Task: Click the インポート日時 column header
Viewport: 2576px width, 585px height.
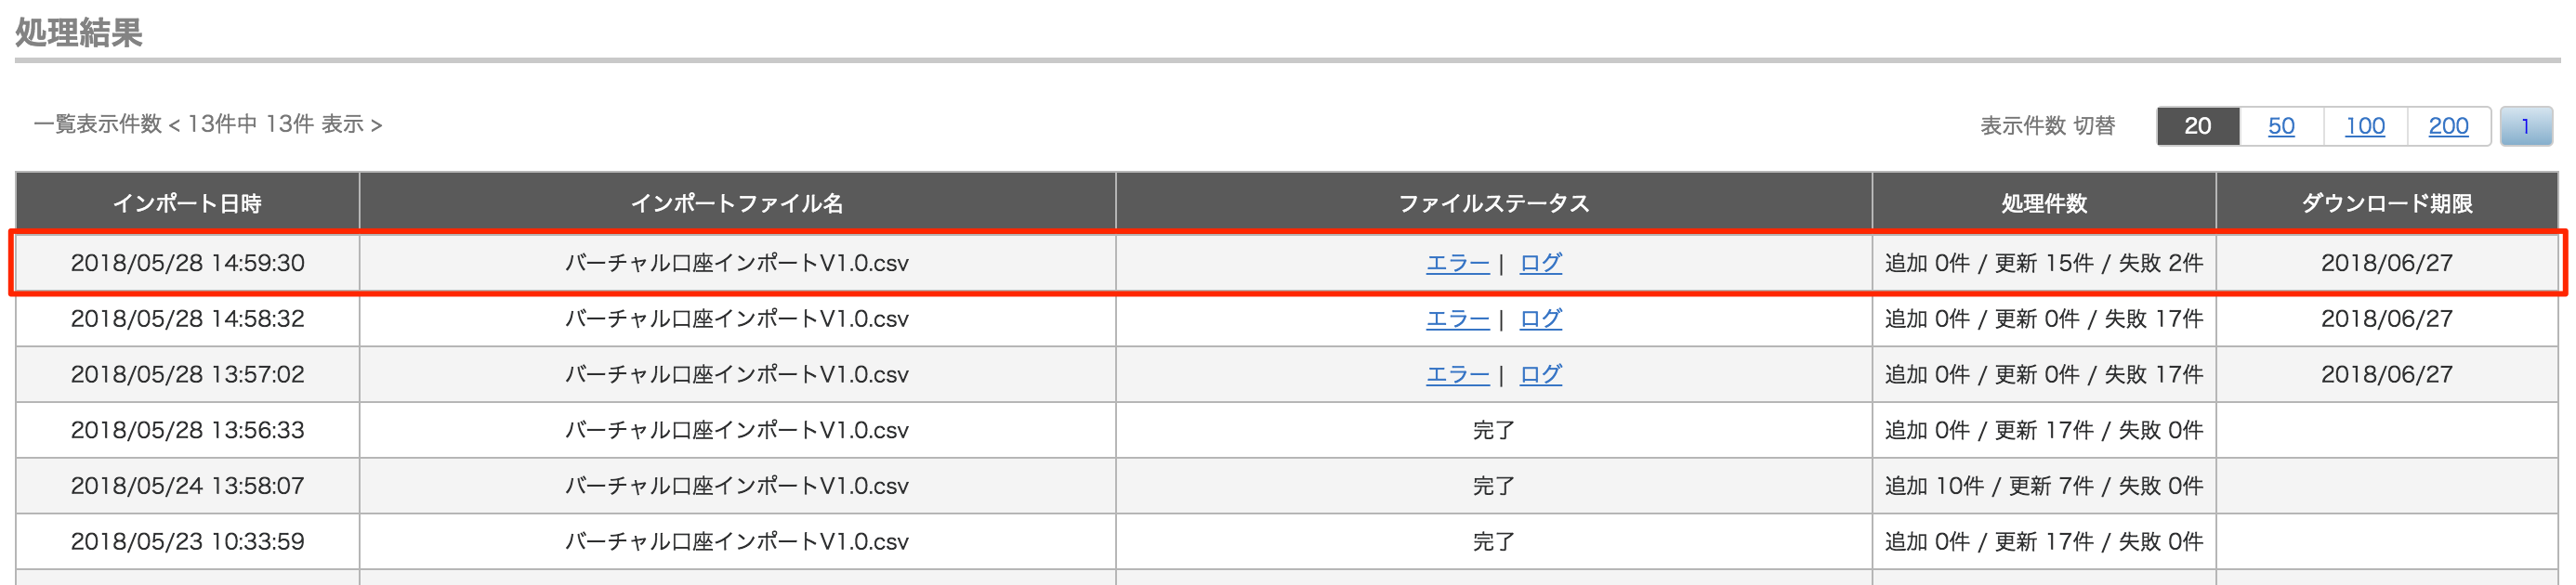Action: [x=187, y=203]
